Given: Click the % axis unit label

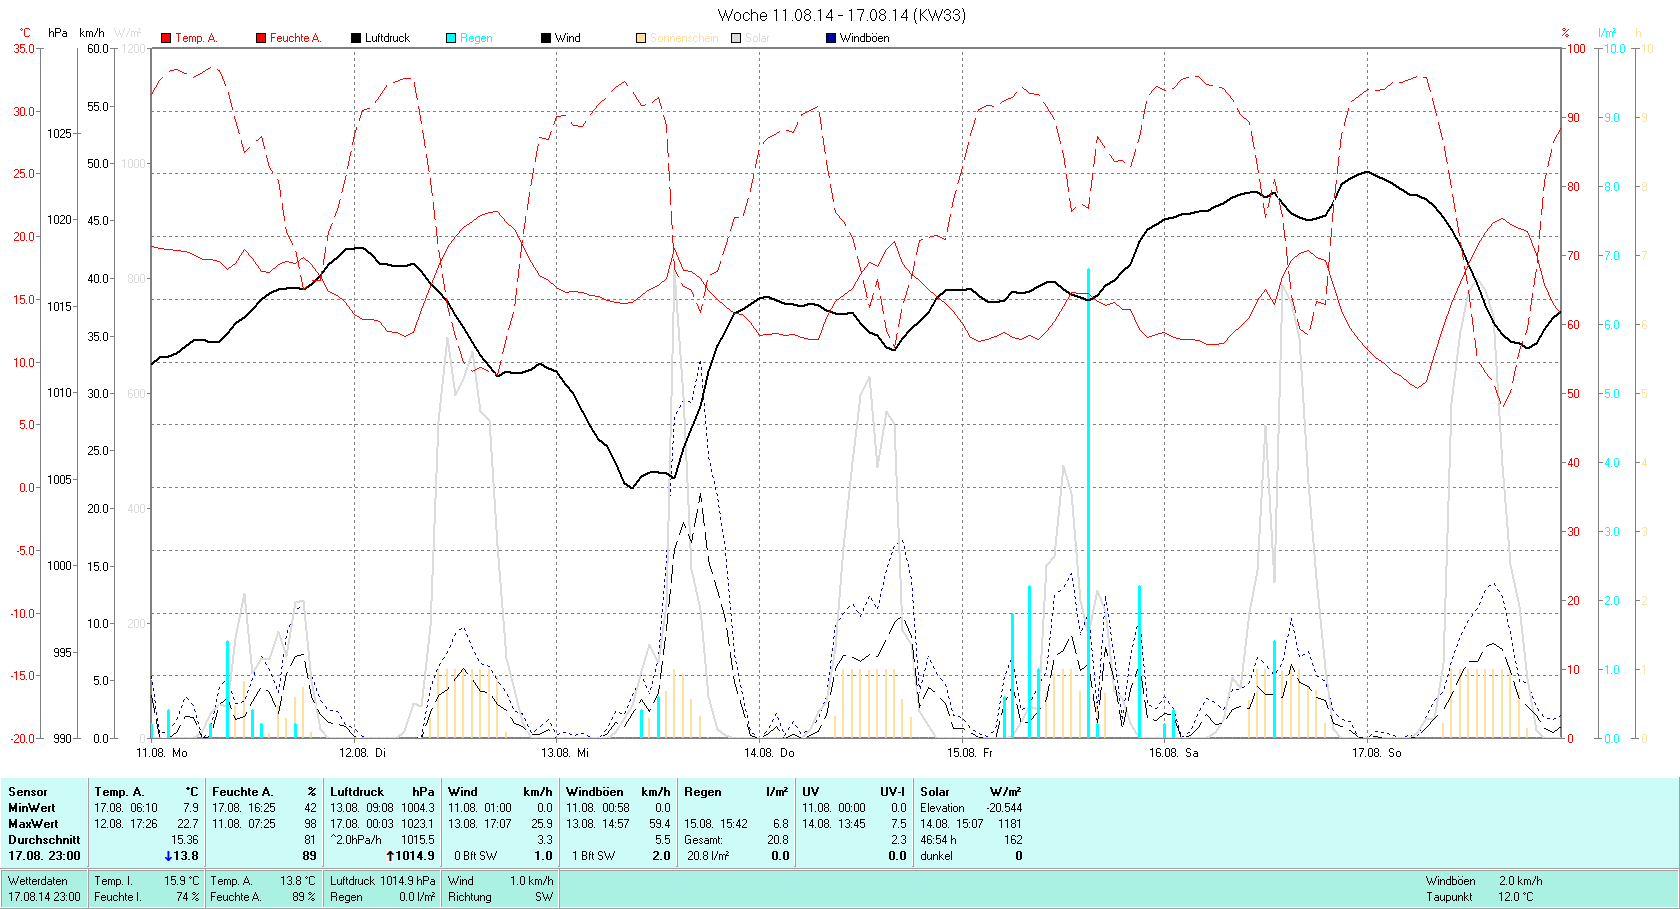Looking at the screenshot, I should (1566, 33).
